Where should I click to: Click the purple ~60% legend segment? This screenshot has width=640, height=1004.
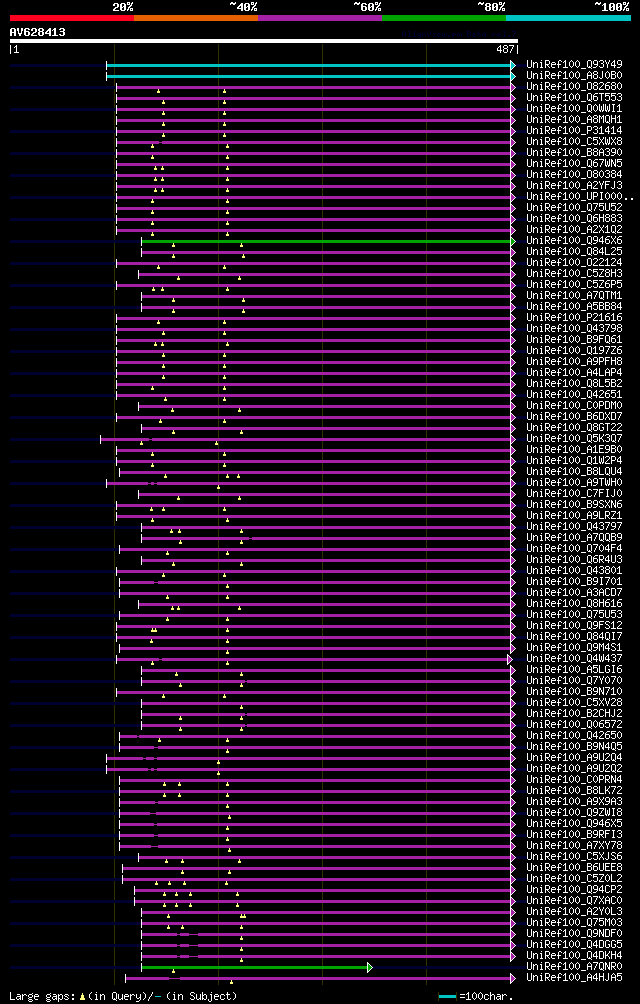320,18
